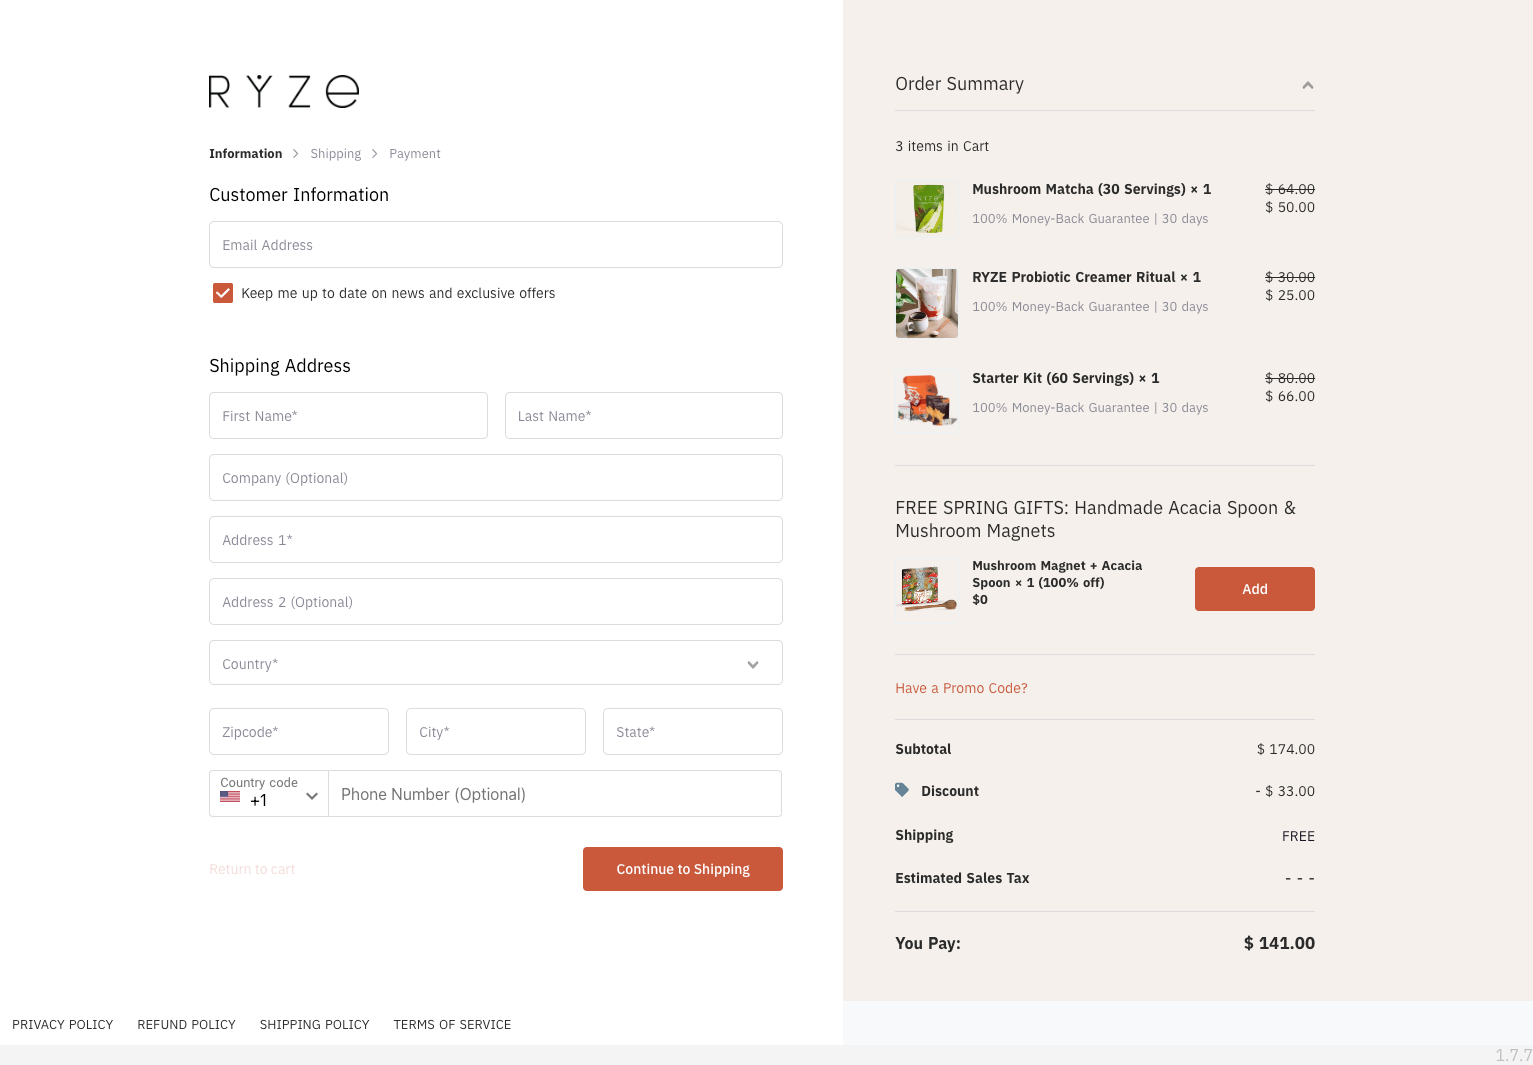Click the Creamer Ritual price $ 25.00
Screen dimensions: 1533x1065
coord(1290,295)
